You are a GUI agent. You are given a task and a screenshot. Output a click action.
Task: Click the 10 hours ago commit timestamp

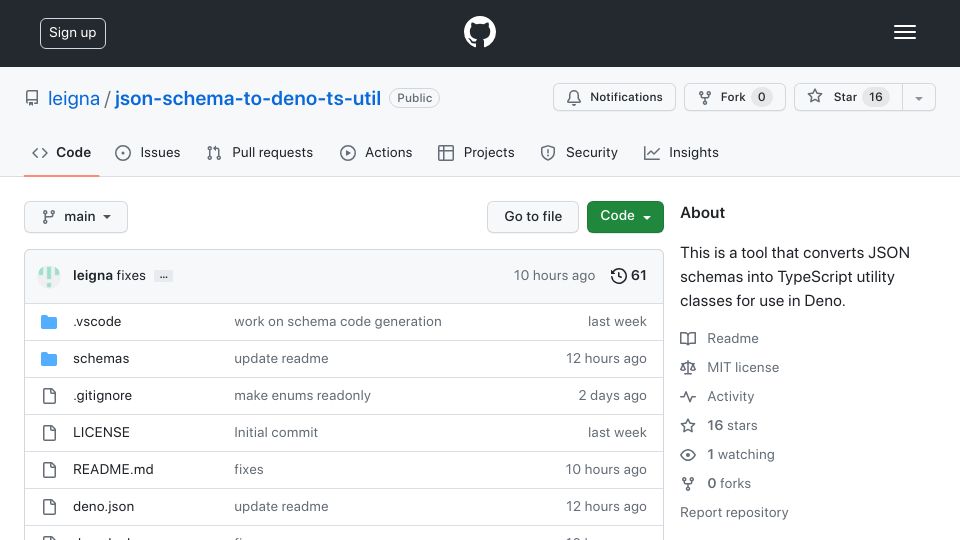(x=554, y=276)
